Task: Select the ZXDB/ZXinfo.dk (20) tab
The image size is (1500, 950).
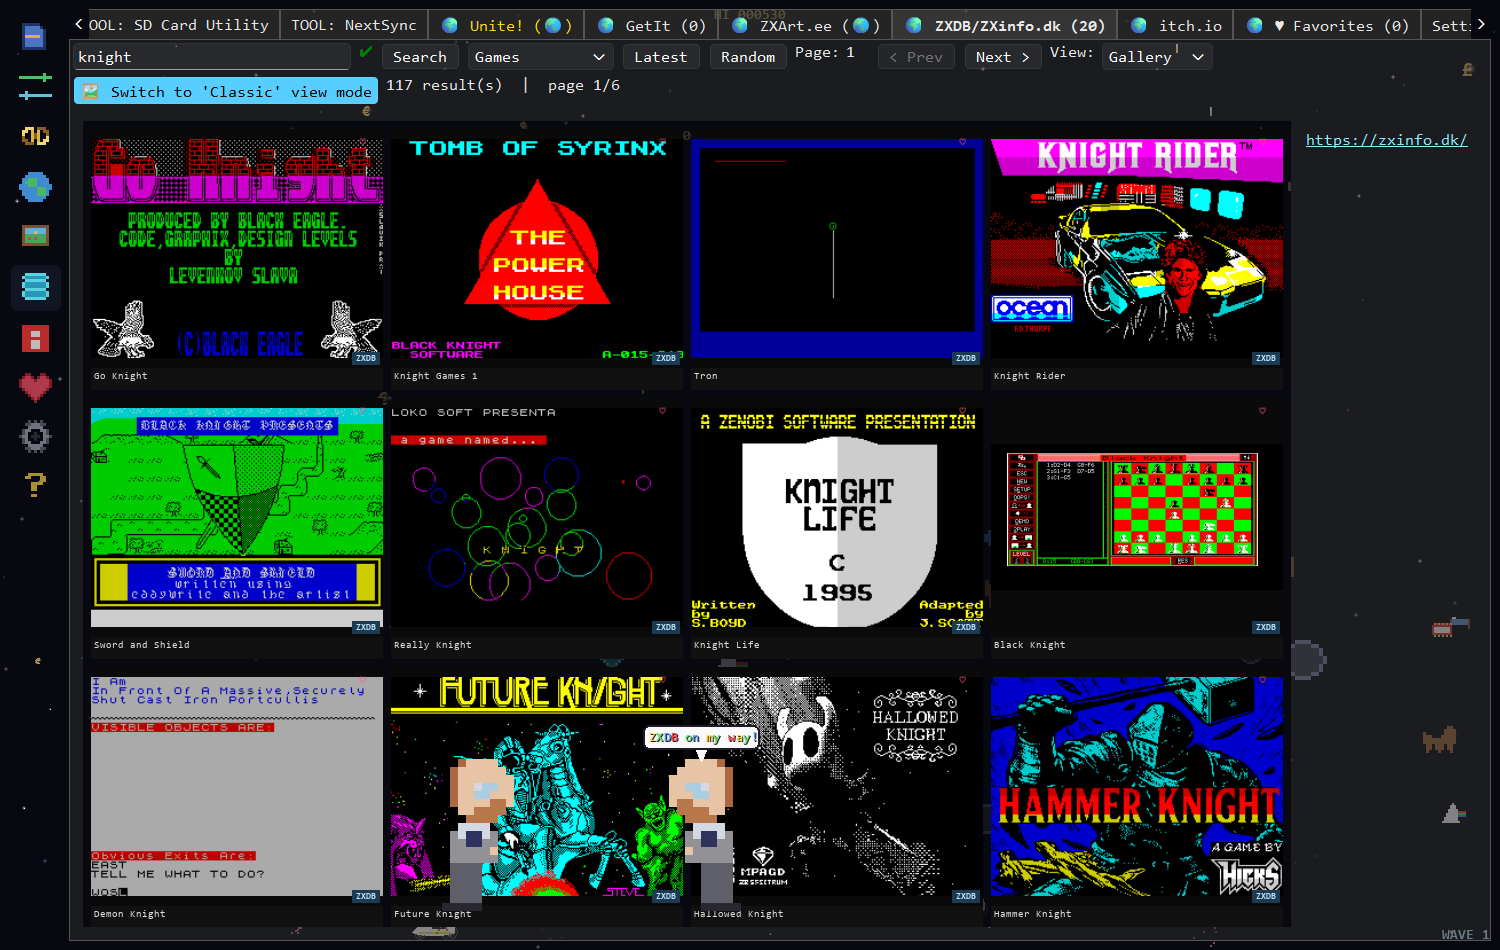Action: [x=1006, y=25]
